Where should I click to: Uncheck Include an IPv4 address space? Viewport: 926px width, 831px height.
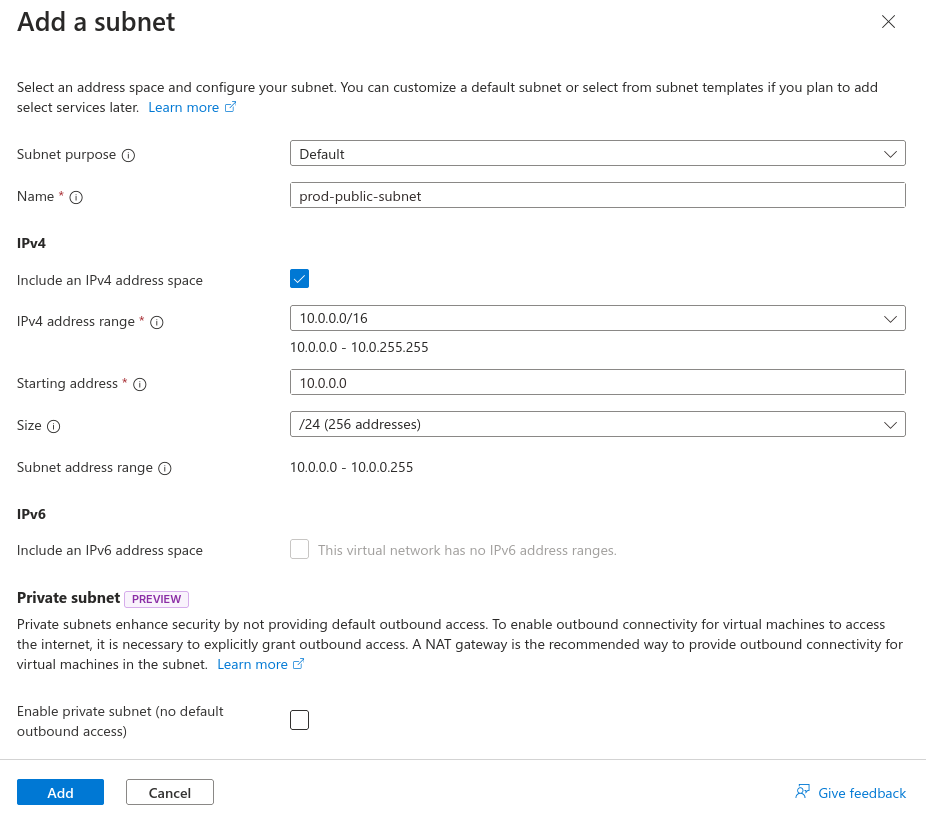coord(299,279)
